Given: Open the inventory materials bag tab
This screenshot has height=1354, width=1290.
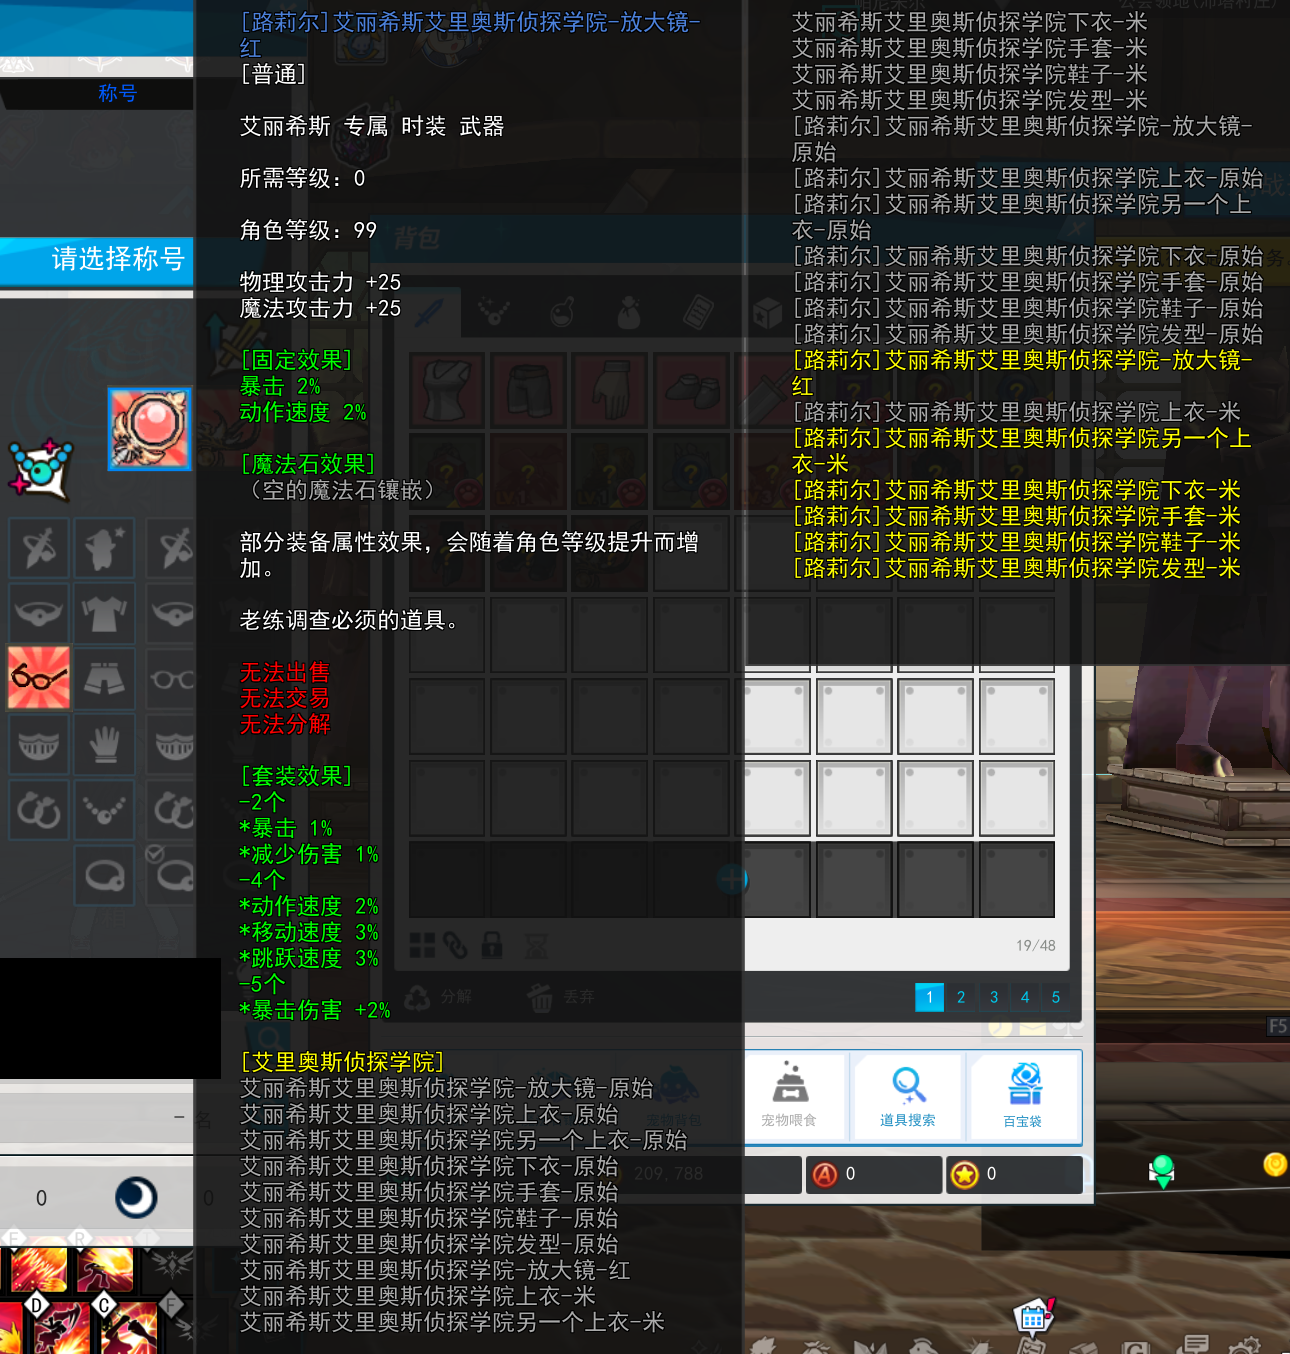Looking at the screenshot, I should pos(628,313).
